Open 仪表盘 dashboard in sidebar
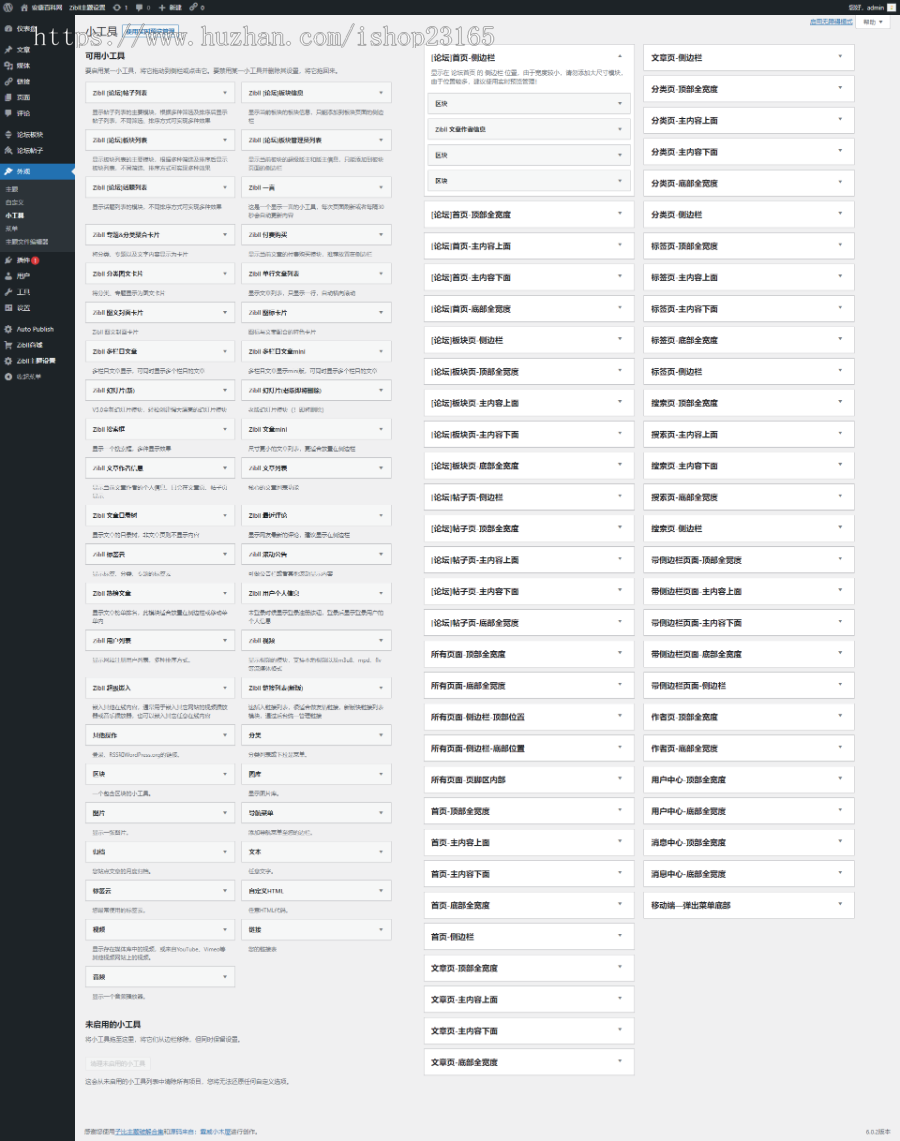 [x=26, y=28]
